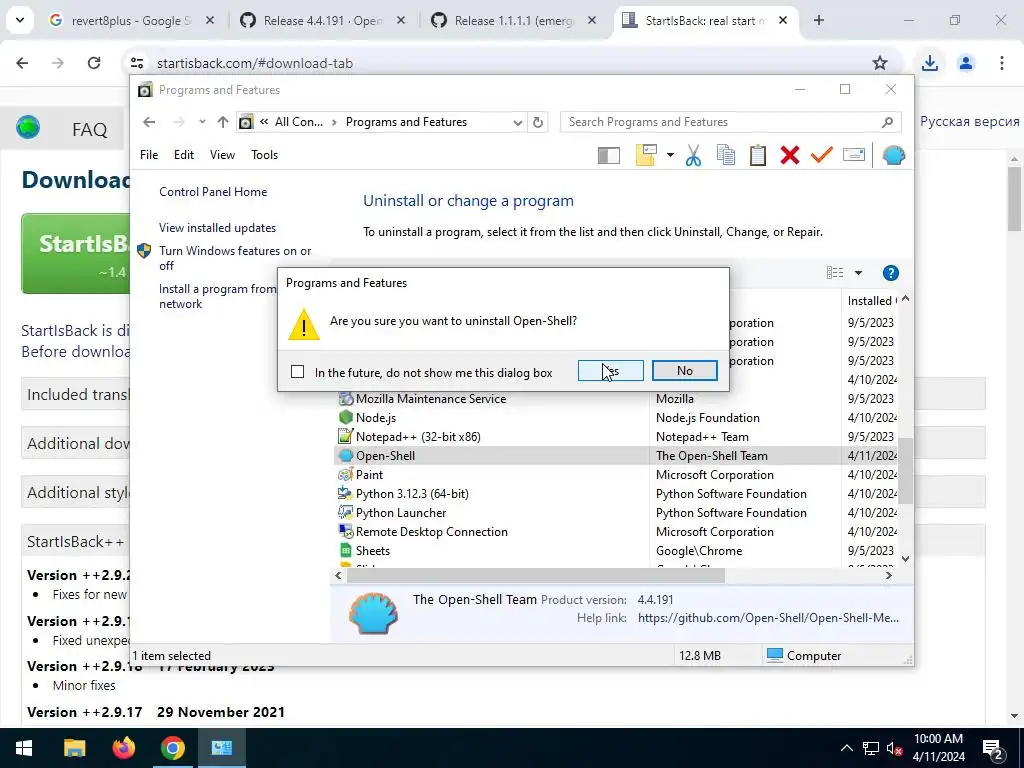Click the Up one level arrow
Viewport: 1024px width, 768px height.
223,122
